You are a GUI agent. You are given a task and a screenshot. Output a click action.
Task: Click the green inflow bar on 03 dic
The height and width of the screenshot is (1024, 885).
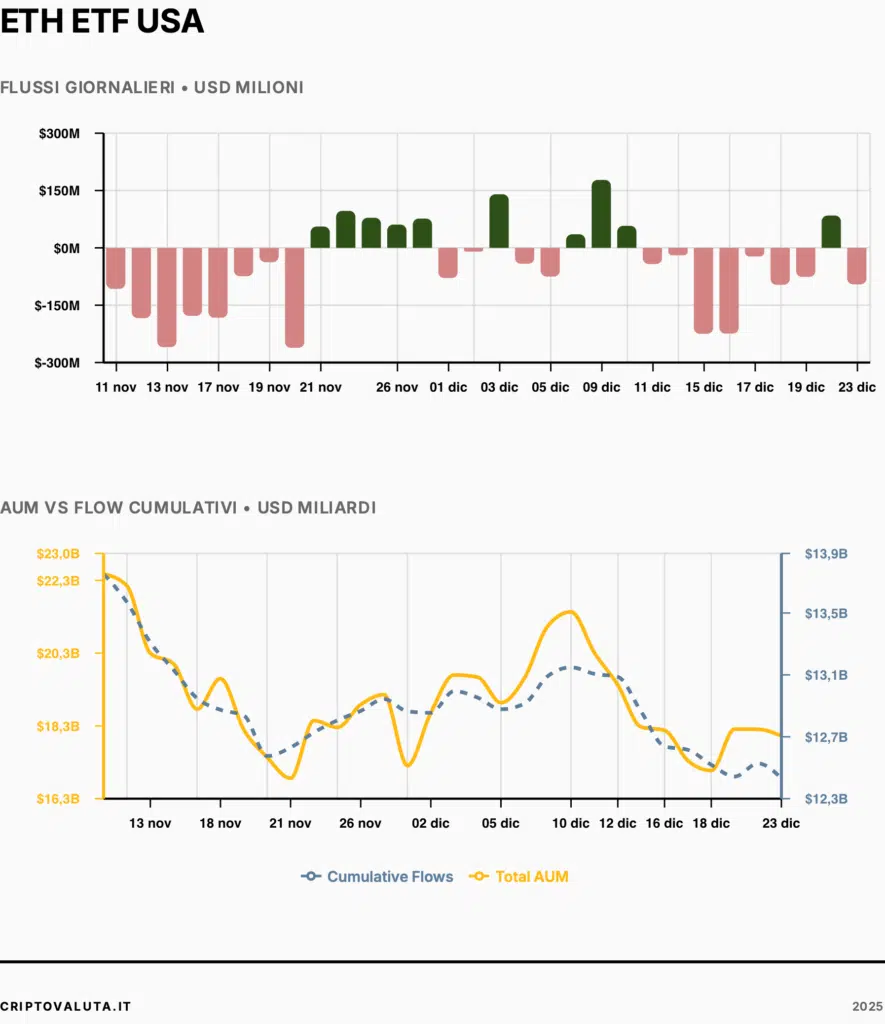pos(499,218)
